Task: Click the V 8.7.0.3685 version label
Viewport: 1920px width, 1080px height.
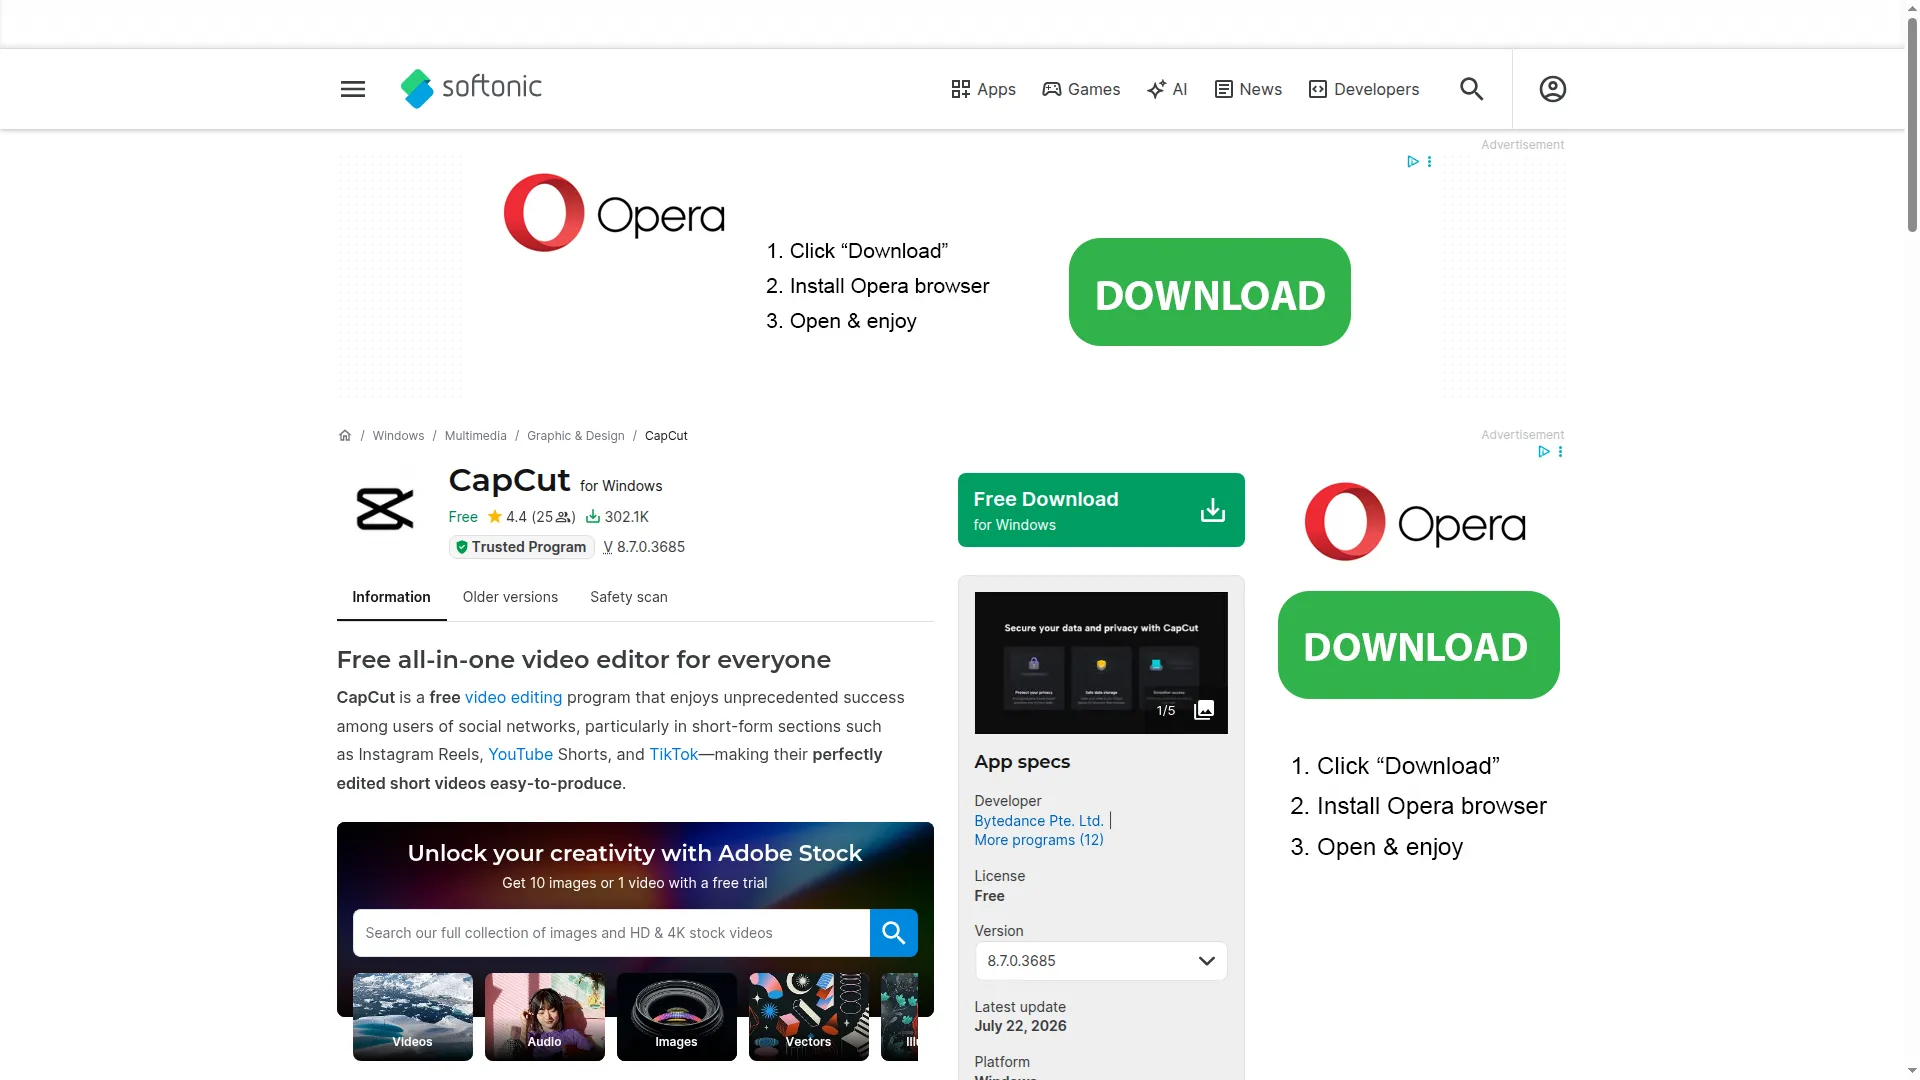Action: pyautogui.click(x=644, y=547)
